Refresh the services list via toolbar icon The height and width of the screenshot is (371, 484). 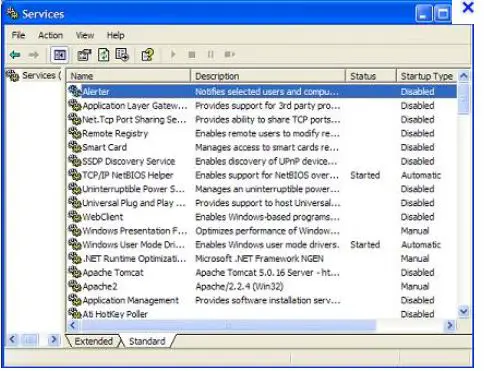(103, 55)
